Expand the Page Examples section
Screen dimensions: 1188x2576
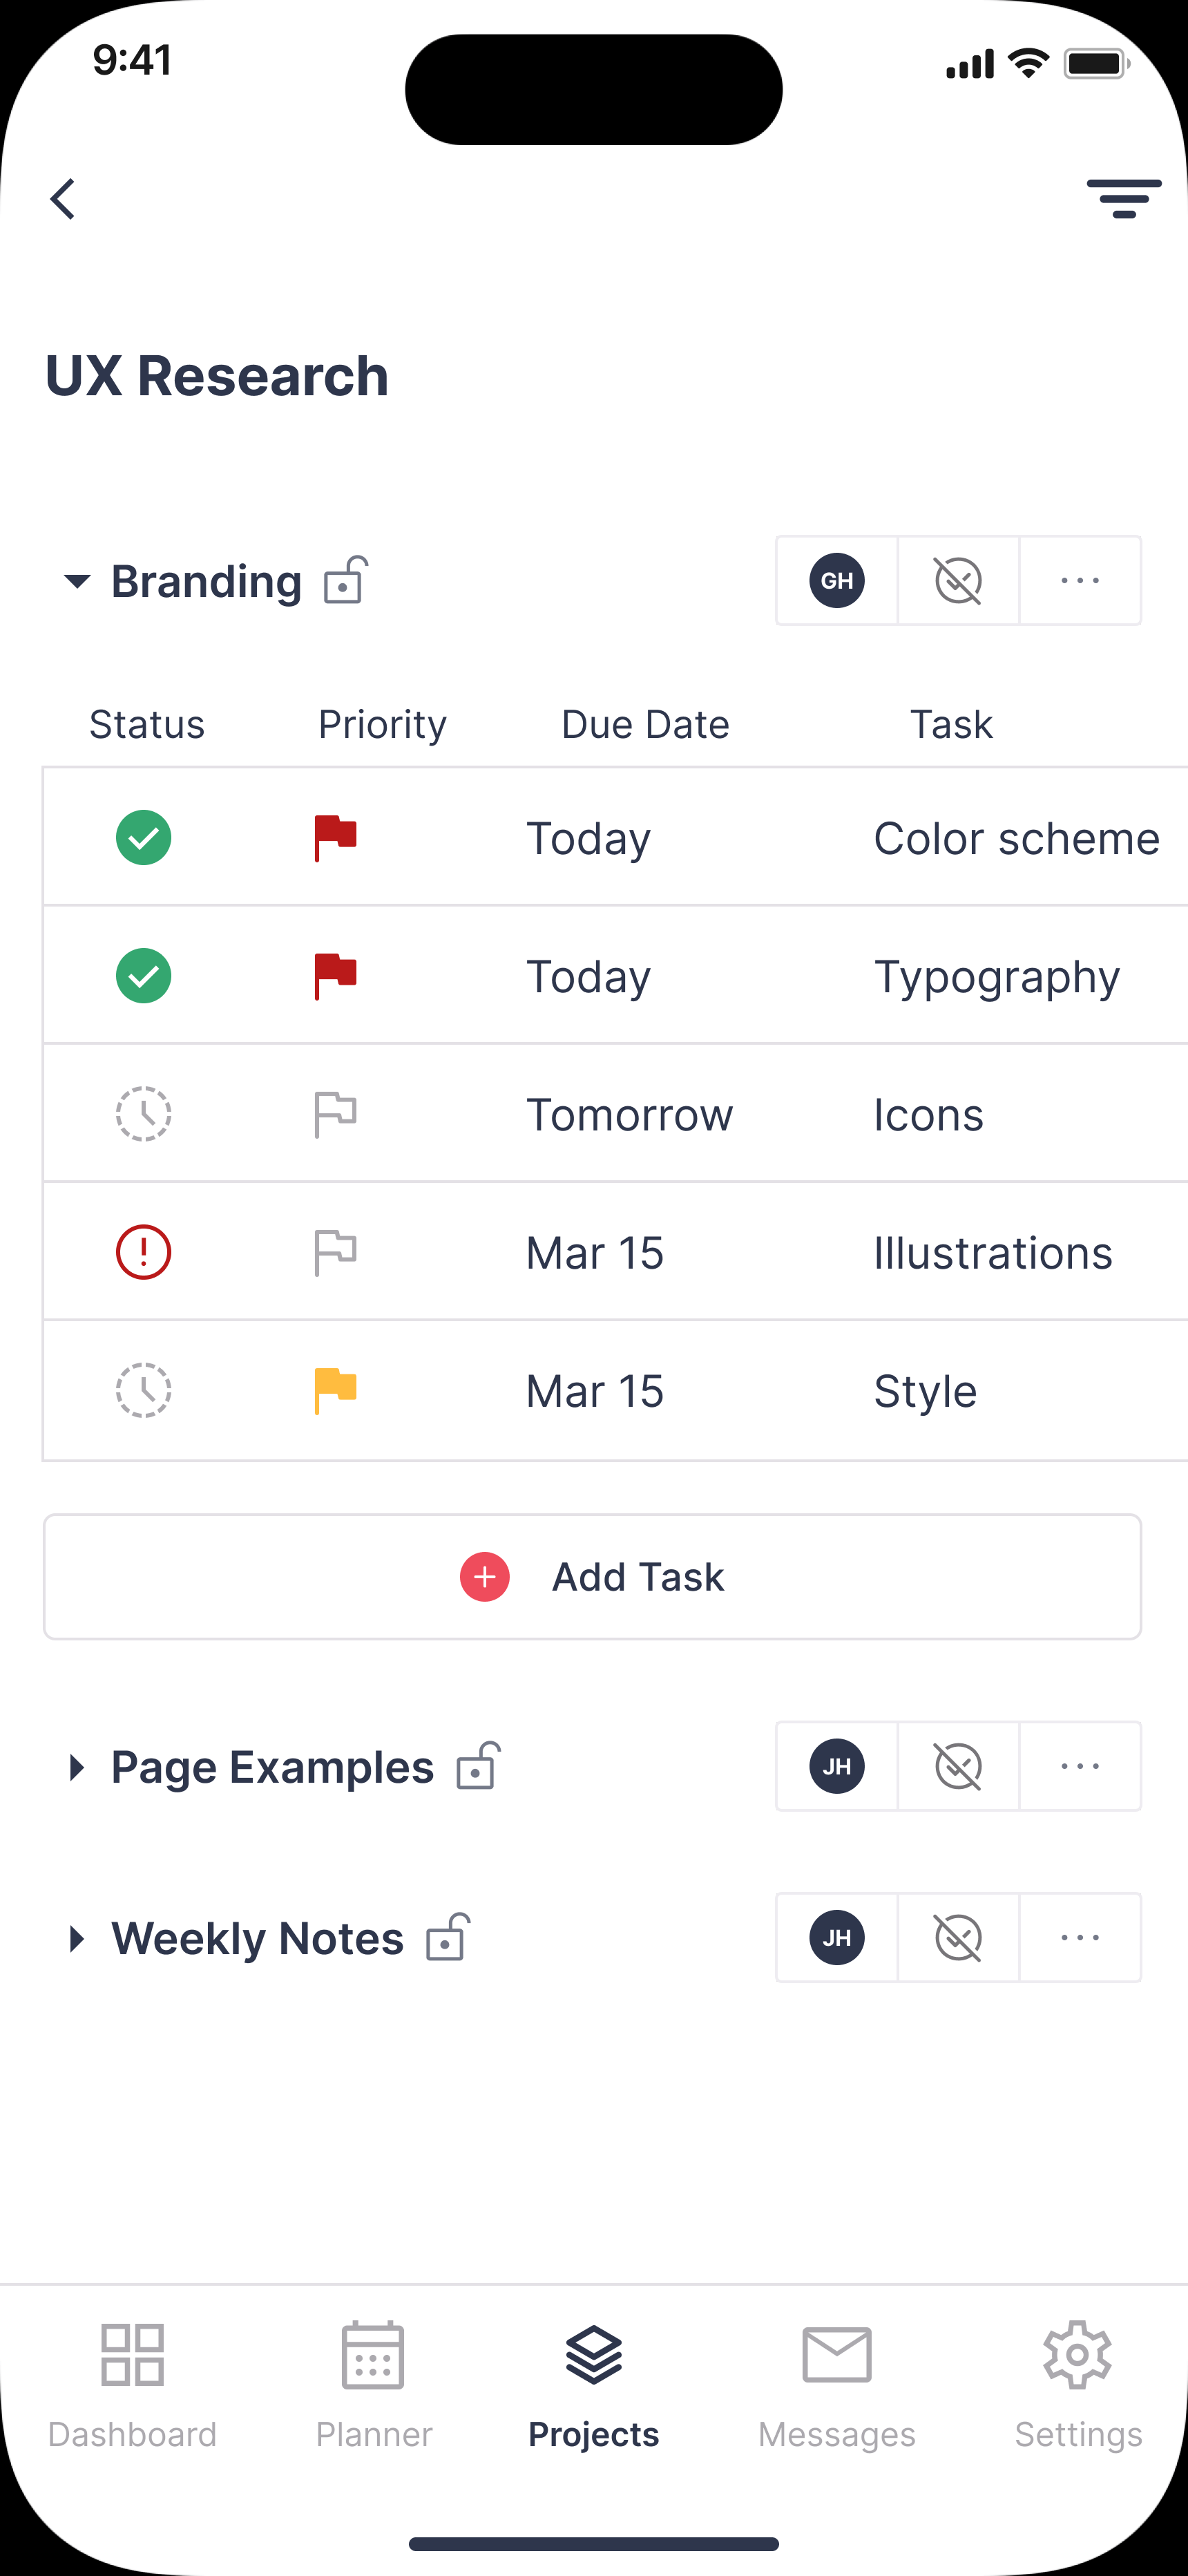(77, 1767)
